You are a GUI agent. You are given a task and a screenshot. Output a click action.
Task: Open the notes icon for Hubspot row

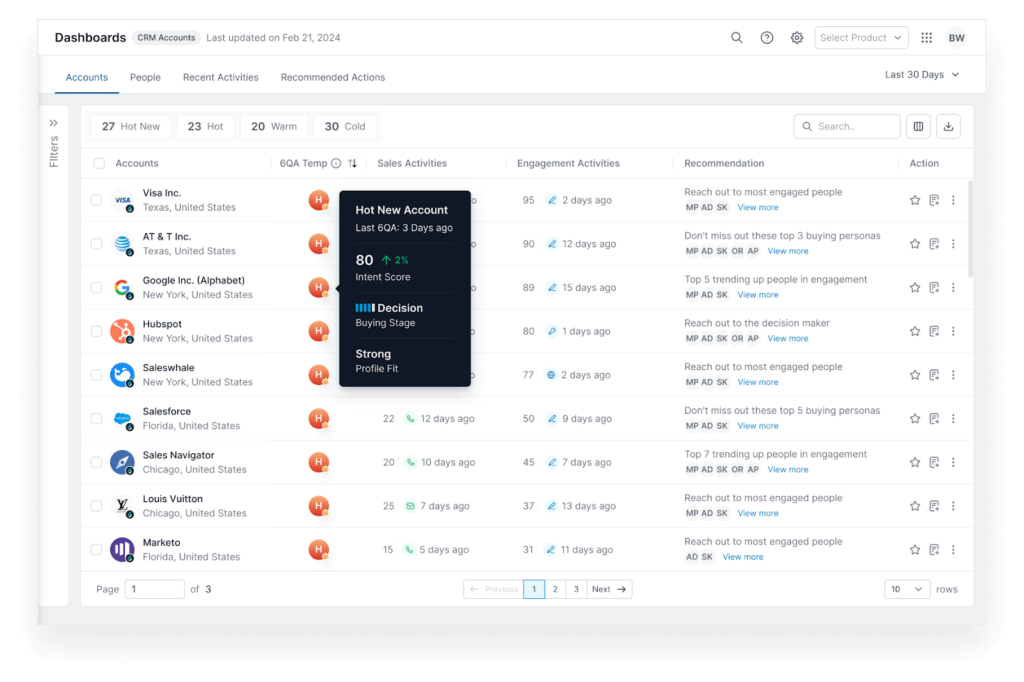click(x=934, y=331)
